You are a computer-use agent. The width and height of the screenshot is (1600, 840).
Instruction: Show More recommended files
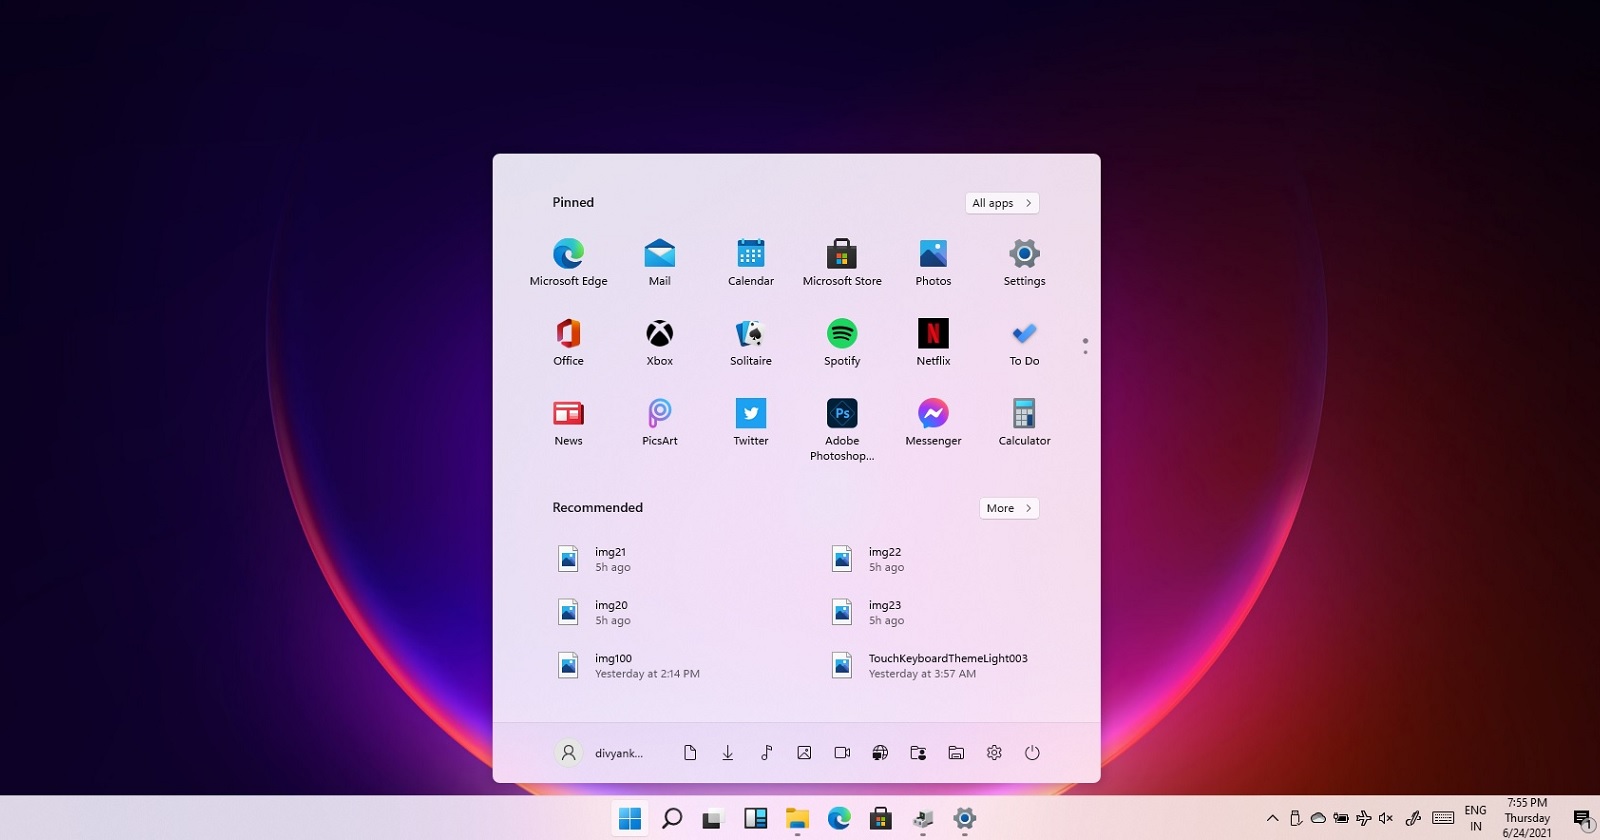pos(1009,508)
